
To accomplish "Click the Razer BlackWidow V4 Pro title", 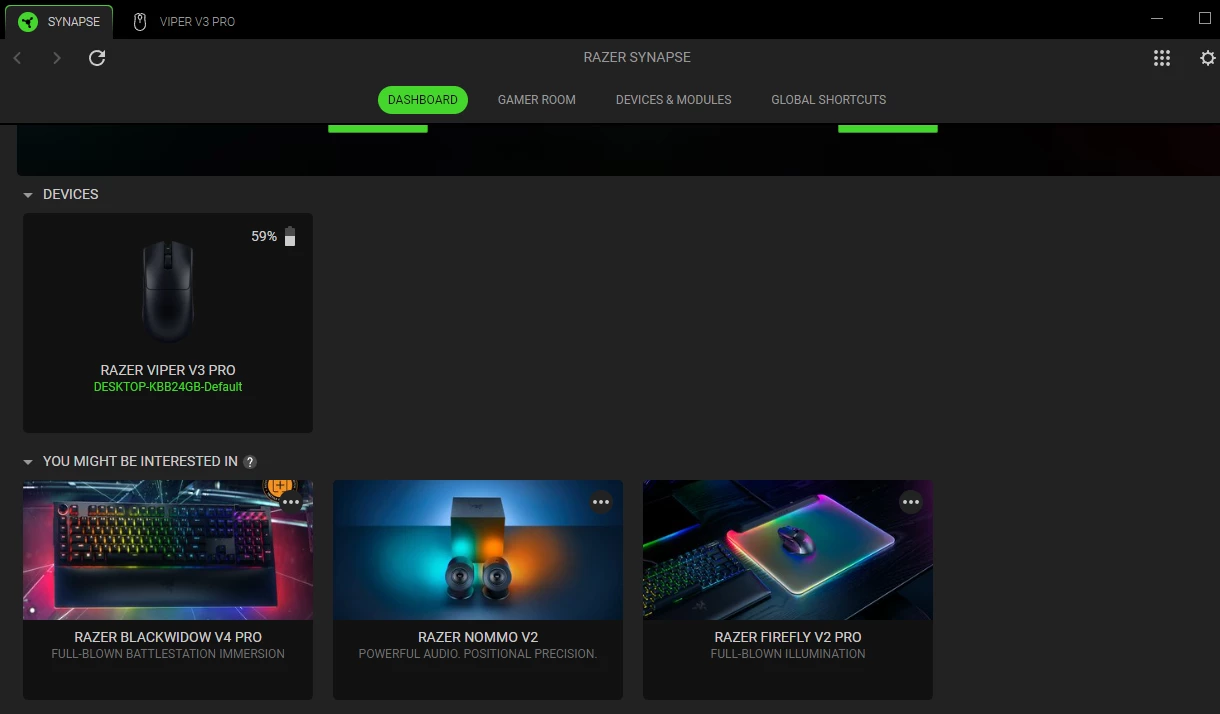I will 168,637.
